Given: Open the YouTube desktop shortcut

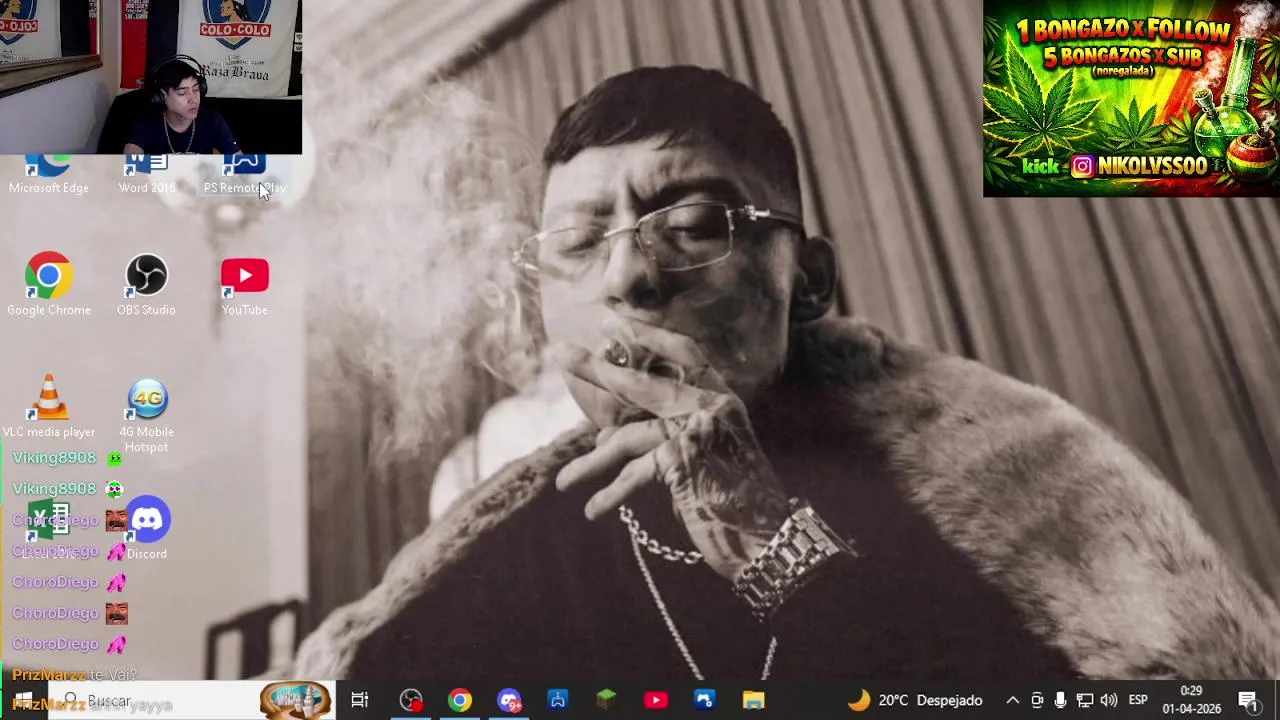Looking at the screenshot, I should 244,286.
